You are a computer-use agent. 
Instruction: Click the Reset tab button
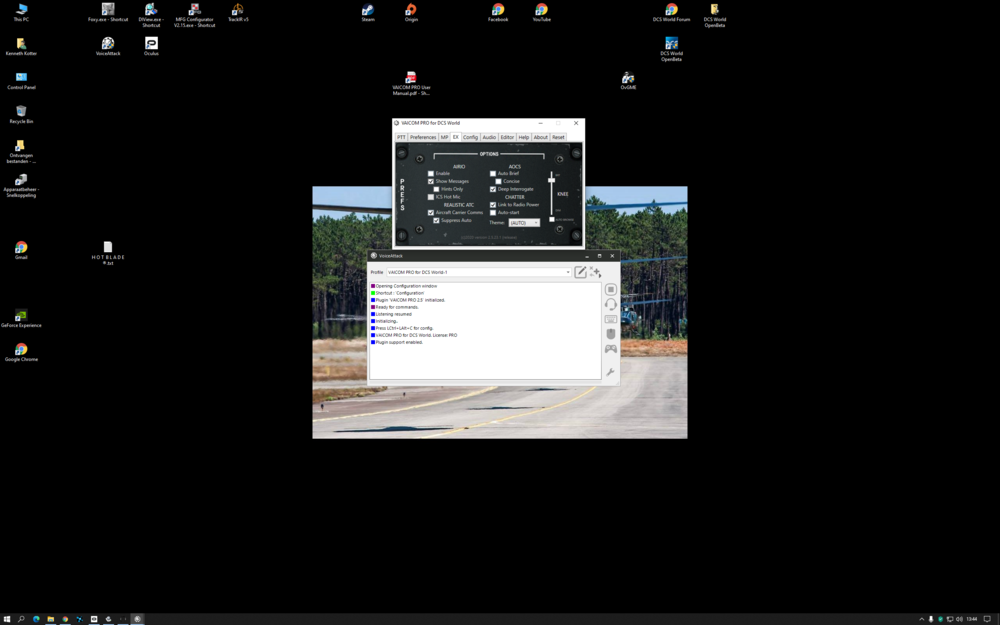click(558, 137)
